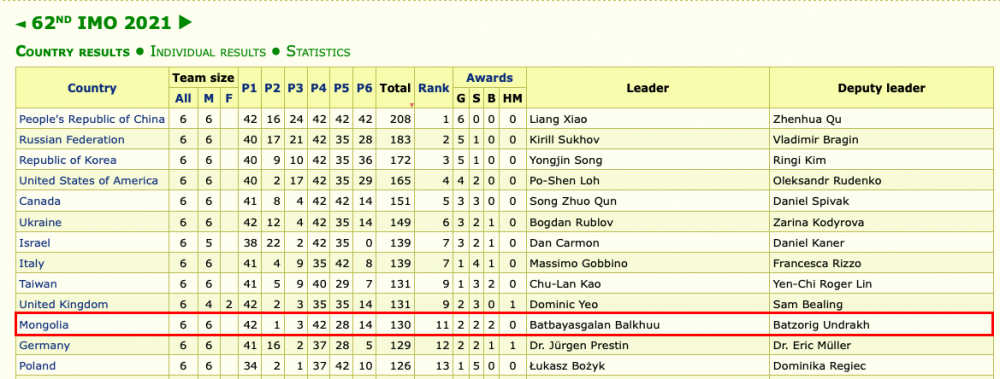1000x379 pixels.
Task: Open People's Republic of China country page
Action: [92, 119]
